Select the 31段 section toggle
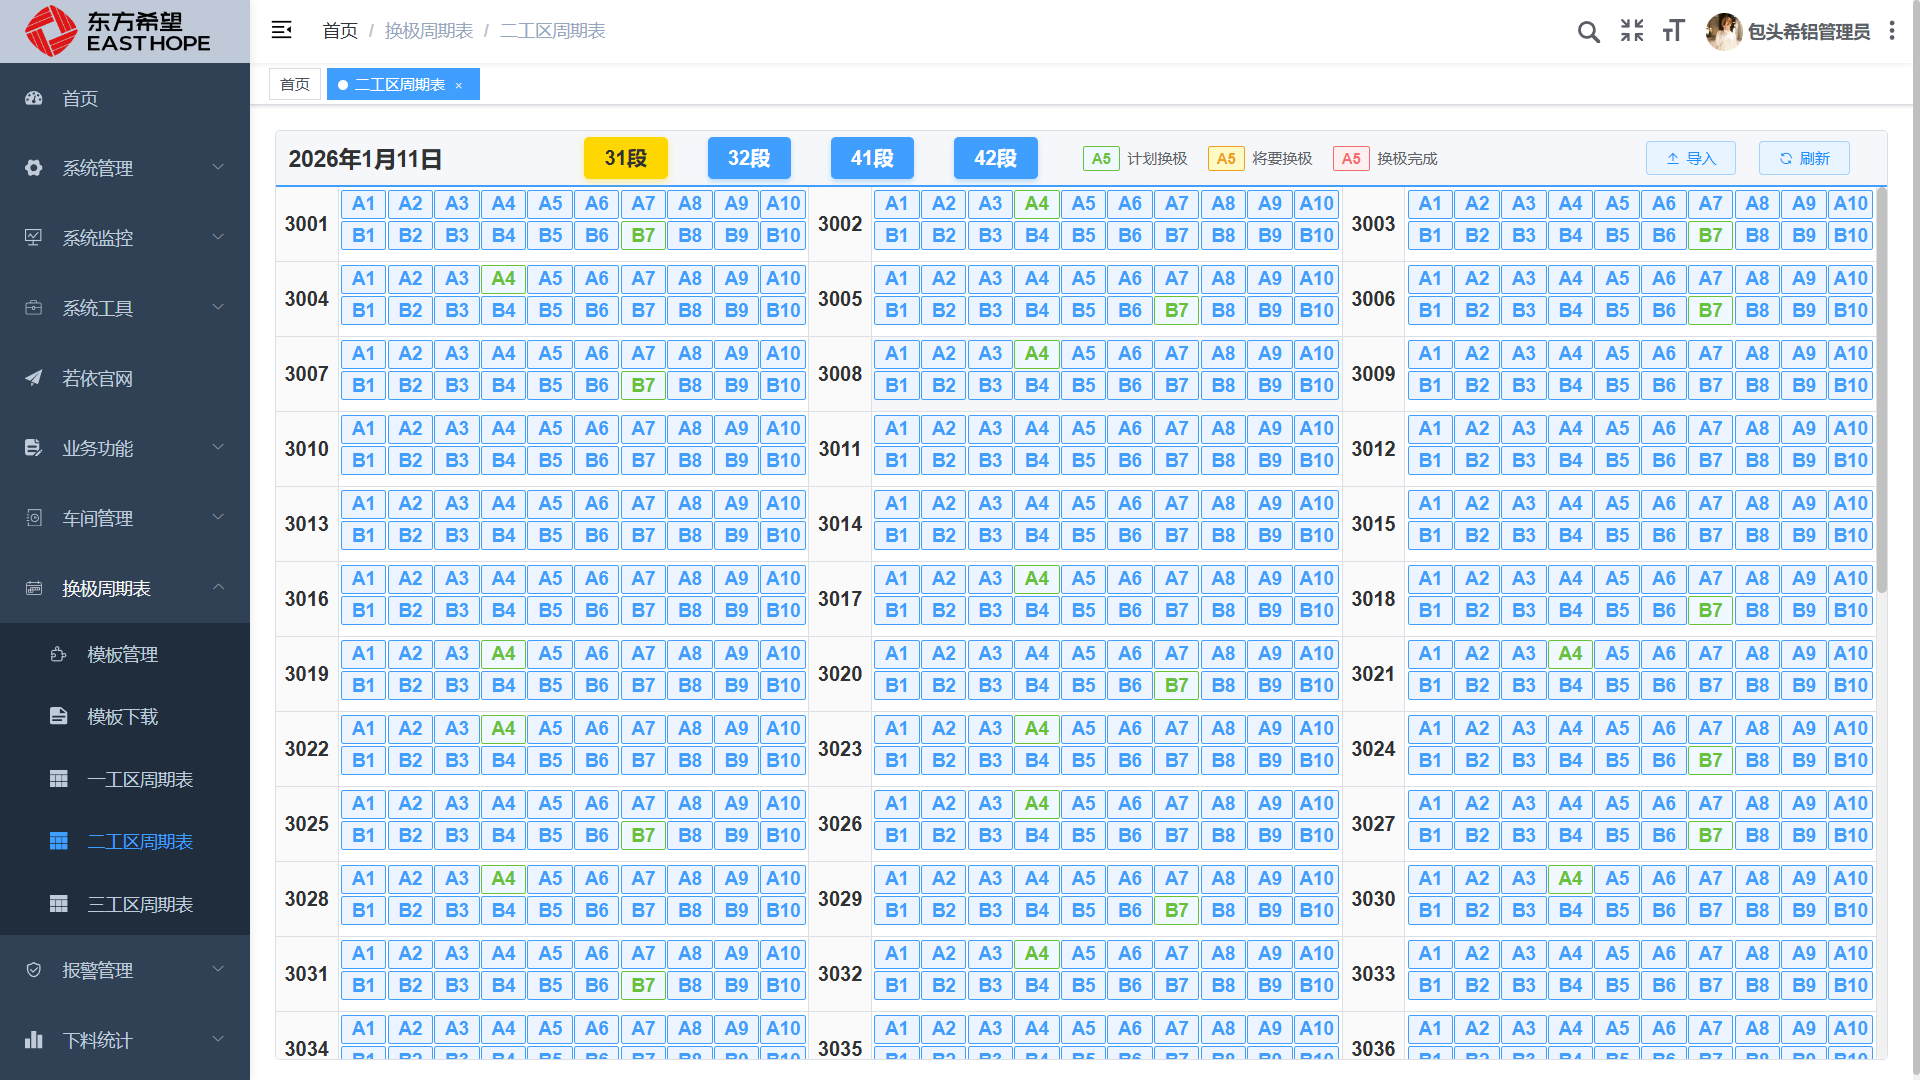1920x1080 pixels. [x=625, y=158]
